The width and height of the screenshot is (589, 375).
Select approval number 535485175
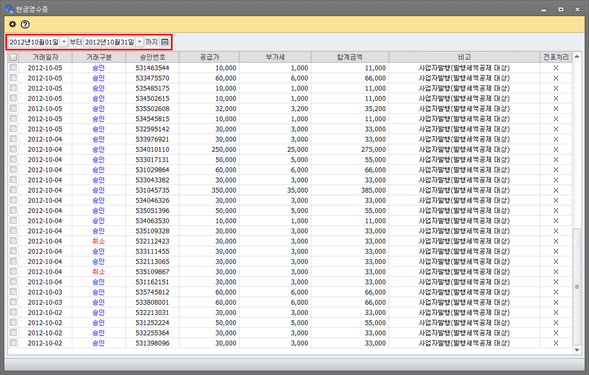click(152, 88)
